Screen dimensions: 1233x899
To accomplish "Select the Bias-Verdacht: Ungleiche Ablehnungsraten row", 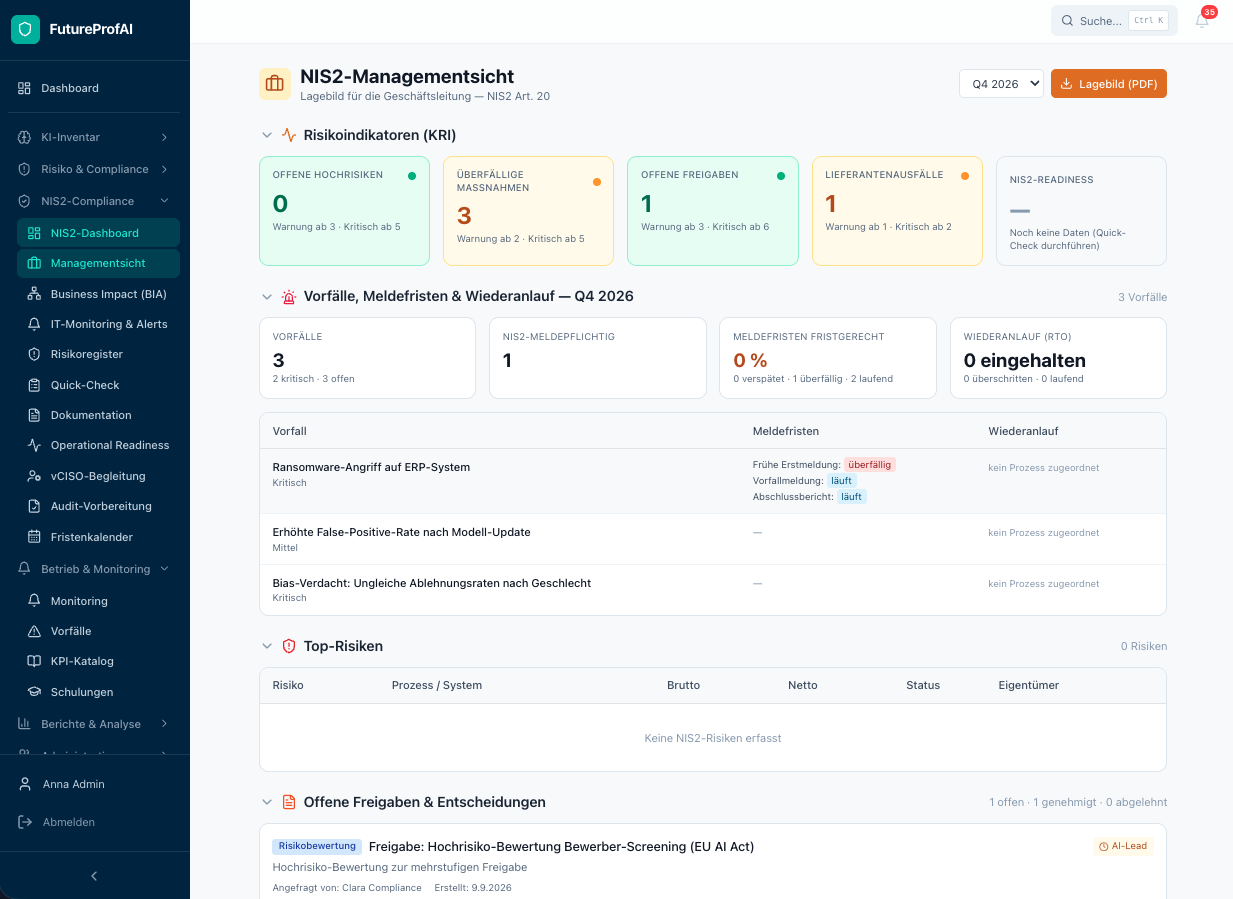I will (x=713, y=590).
